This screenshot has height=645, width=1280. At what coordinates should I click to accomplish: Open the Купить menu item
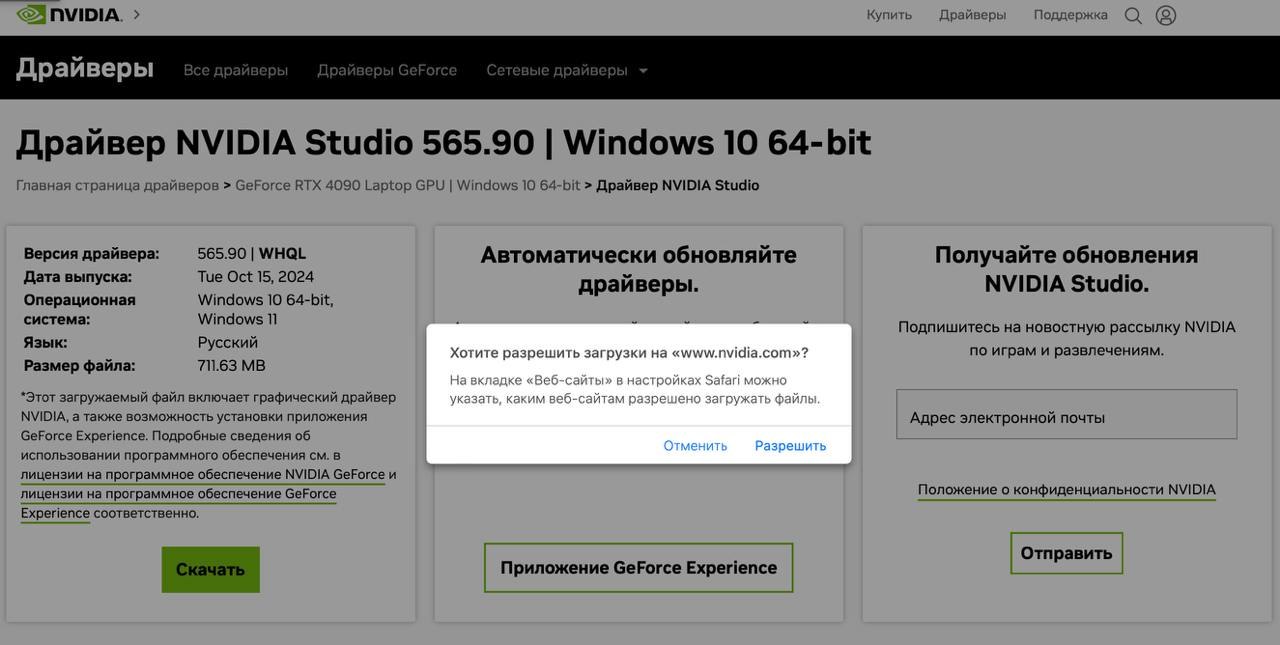coord(889,15)
